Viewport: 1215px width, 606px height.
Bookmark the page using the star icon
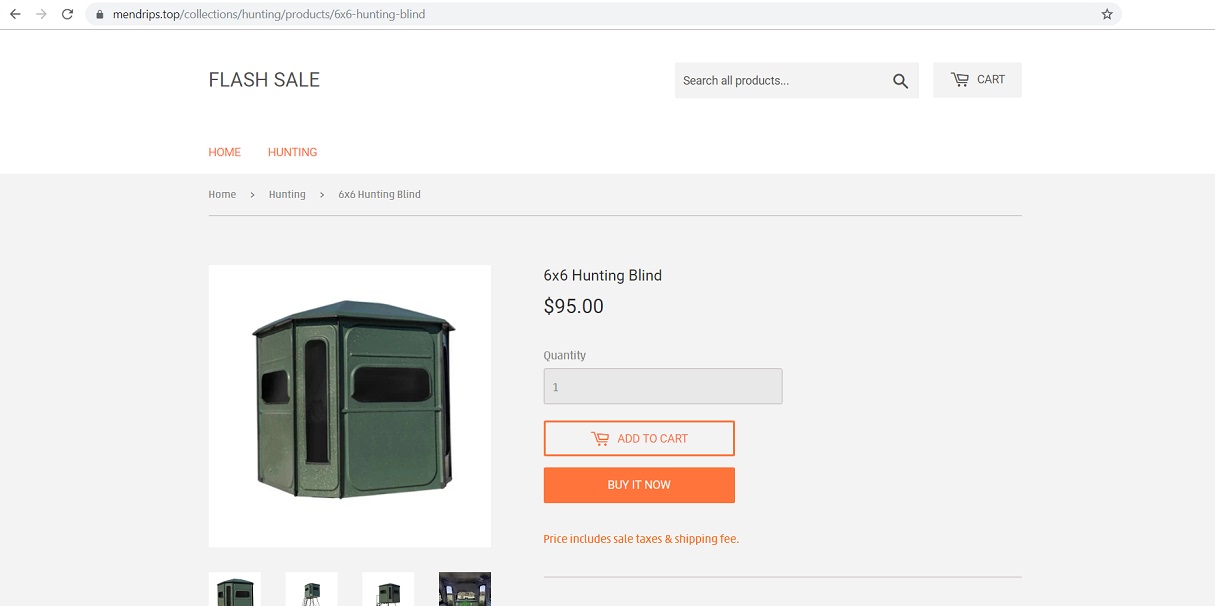(1107, 14)
